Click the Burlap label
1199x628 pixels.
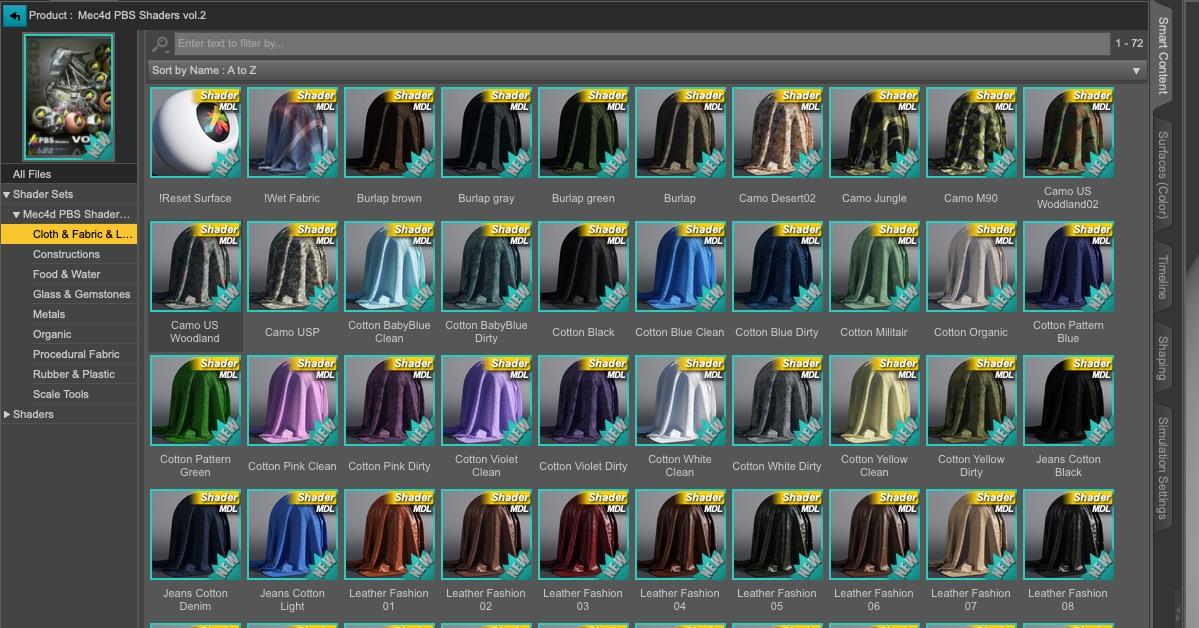click(x=680, y=199)
